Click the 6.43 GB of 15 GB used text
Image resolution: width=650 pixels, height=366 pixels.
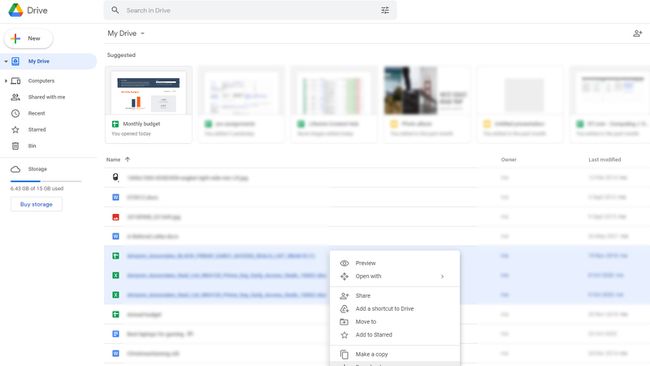pos(37,189)
